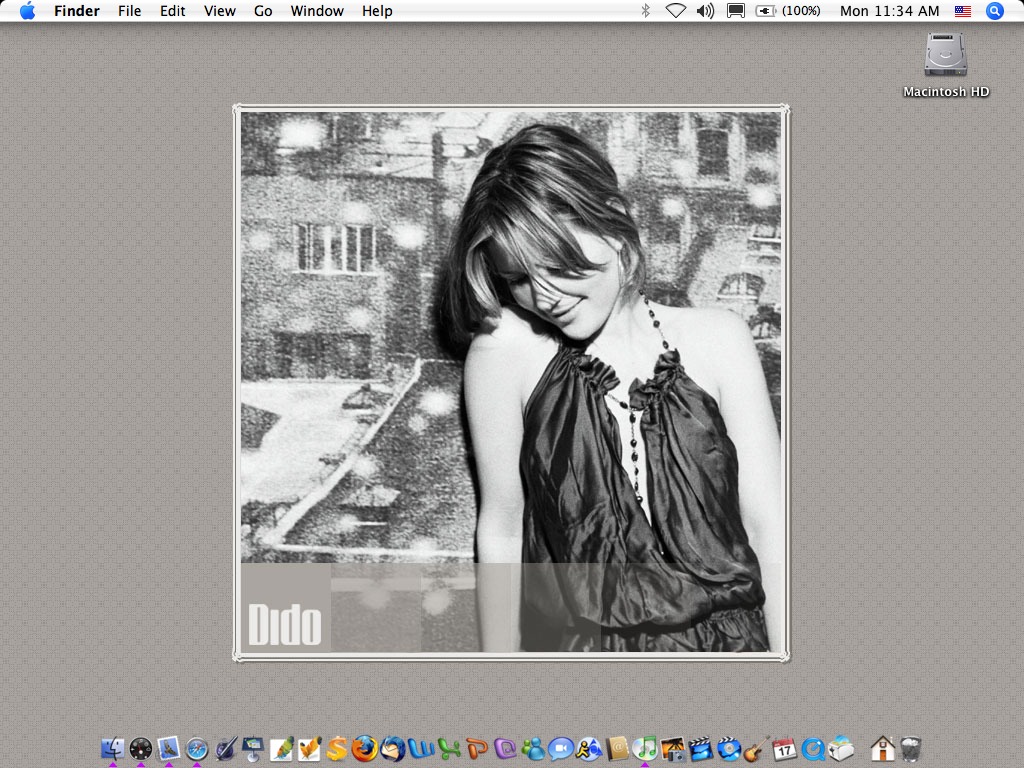1024x768 pixels.
Task: Open the File menu
Action: [x=129, y=10]
